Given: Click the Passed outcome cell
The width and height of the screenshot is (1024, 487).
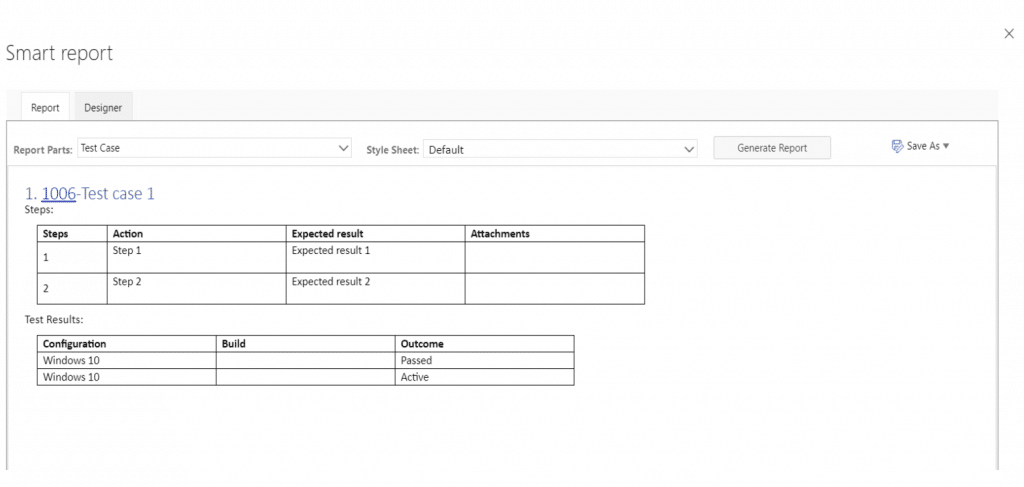Looking at the screenshot, I should (485, 360).
